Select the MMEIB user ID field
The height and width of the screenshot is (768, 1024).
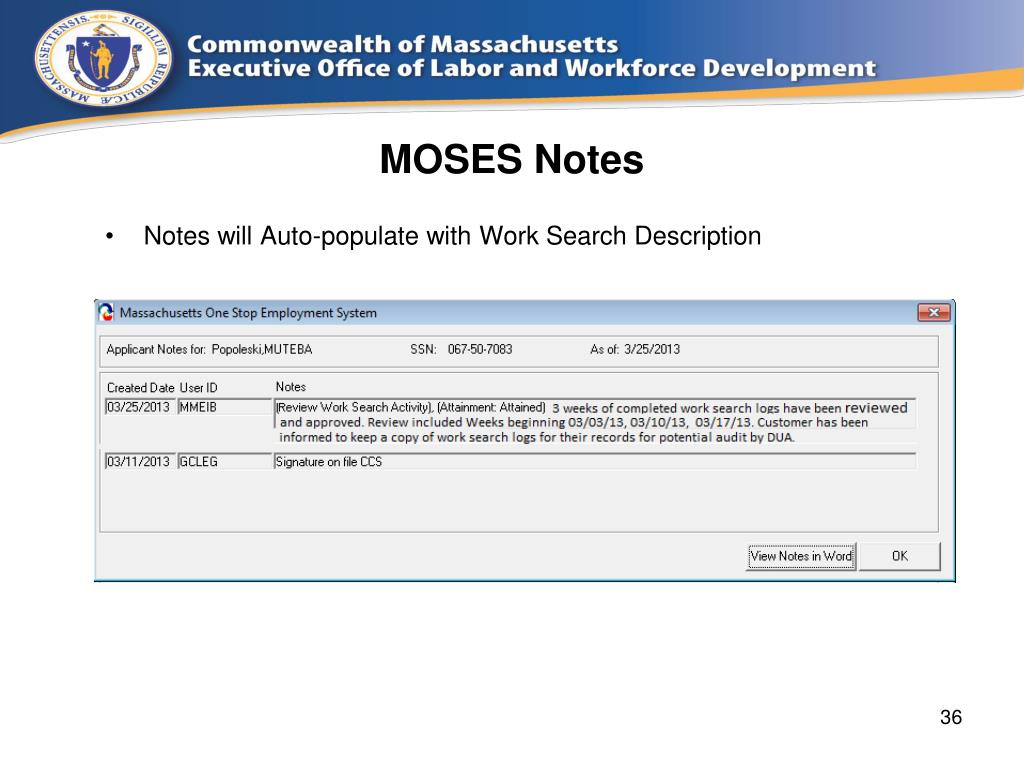click(225, 407)
